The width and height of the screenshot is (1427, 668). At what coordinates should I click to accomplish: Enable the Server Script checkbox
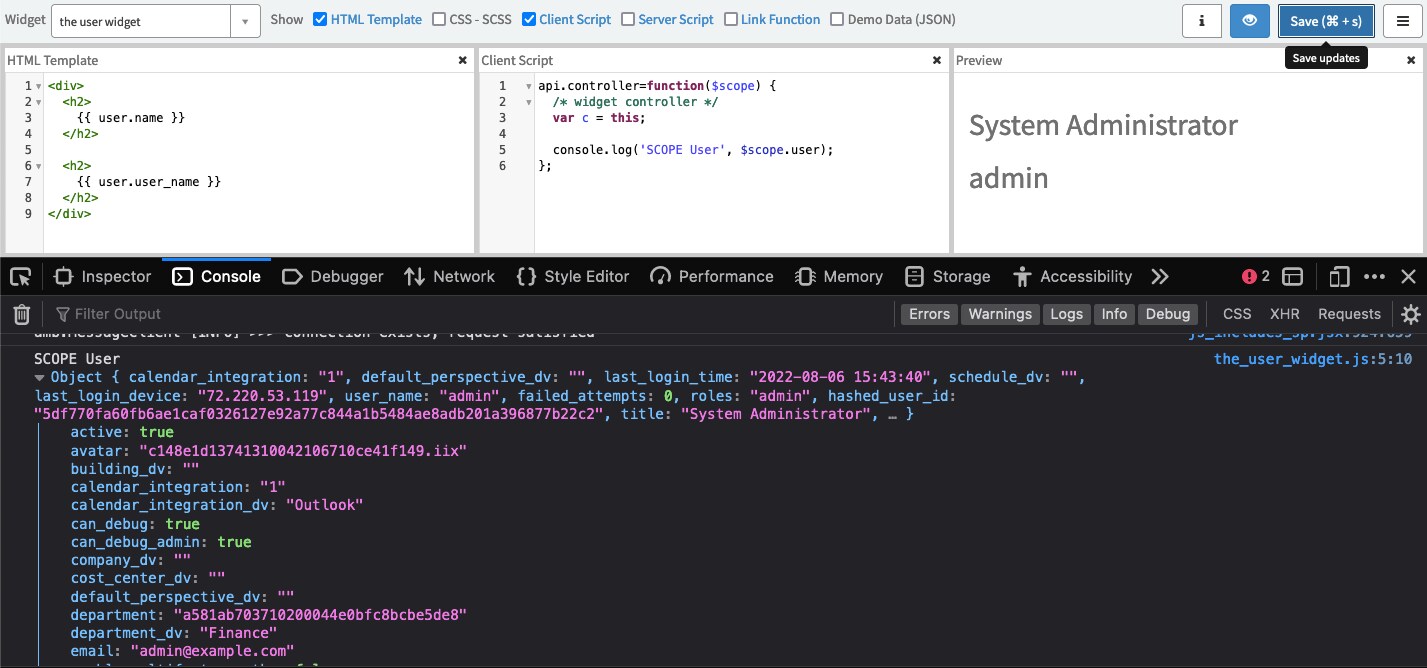click(628, 19)
